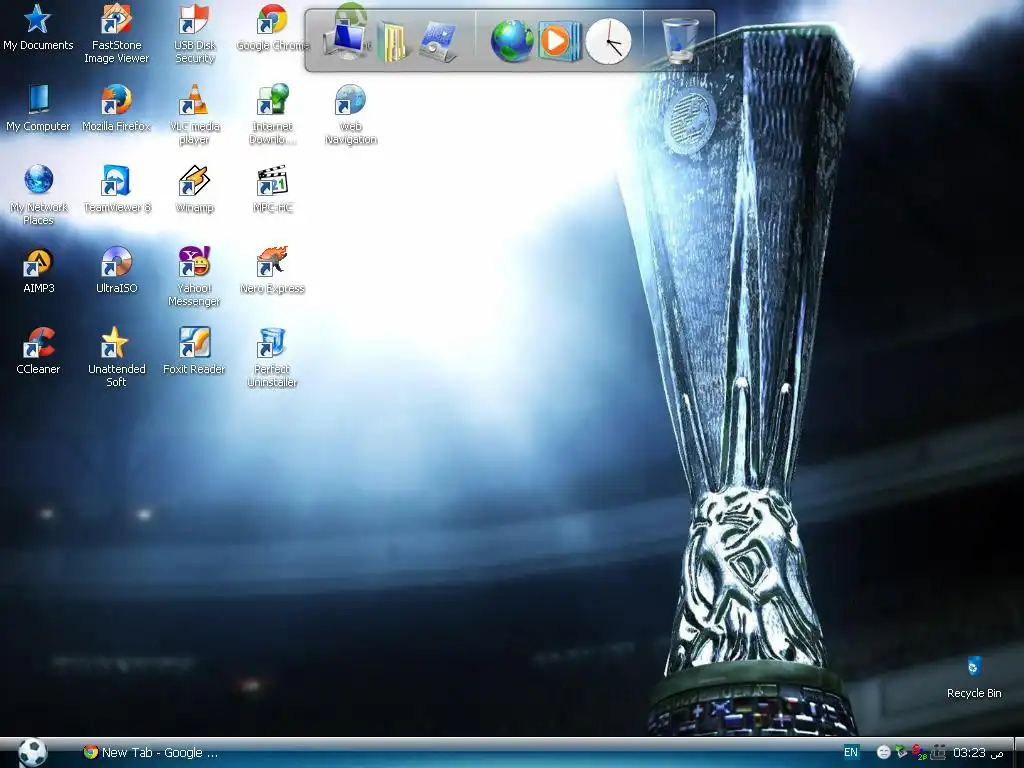This screenshot has width=1024, height=768.
Task: Launch Mozilla Firefox shortcut
Action: [116, 108]
